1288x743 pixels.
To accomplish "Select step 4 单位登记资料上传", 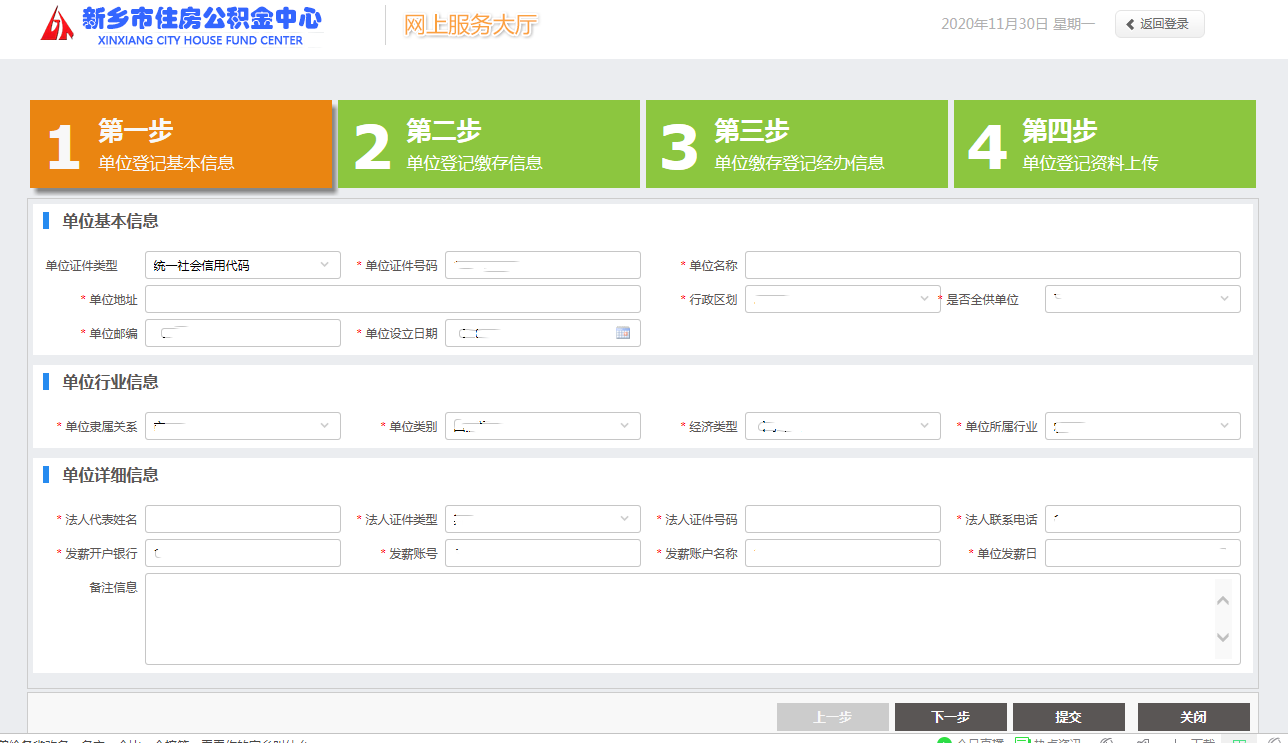I will (1105, 144).
